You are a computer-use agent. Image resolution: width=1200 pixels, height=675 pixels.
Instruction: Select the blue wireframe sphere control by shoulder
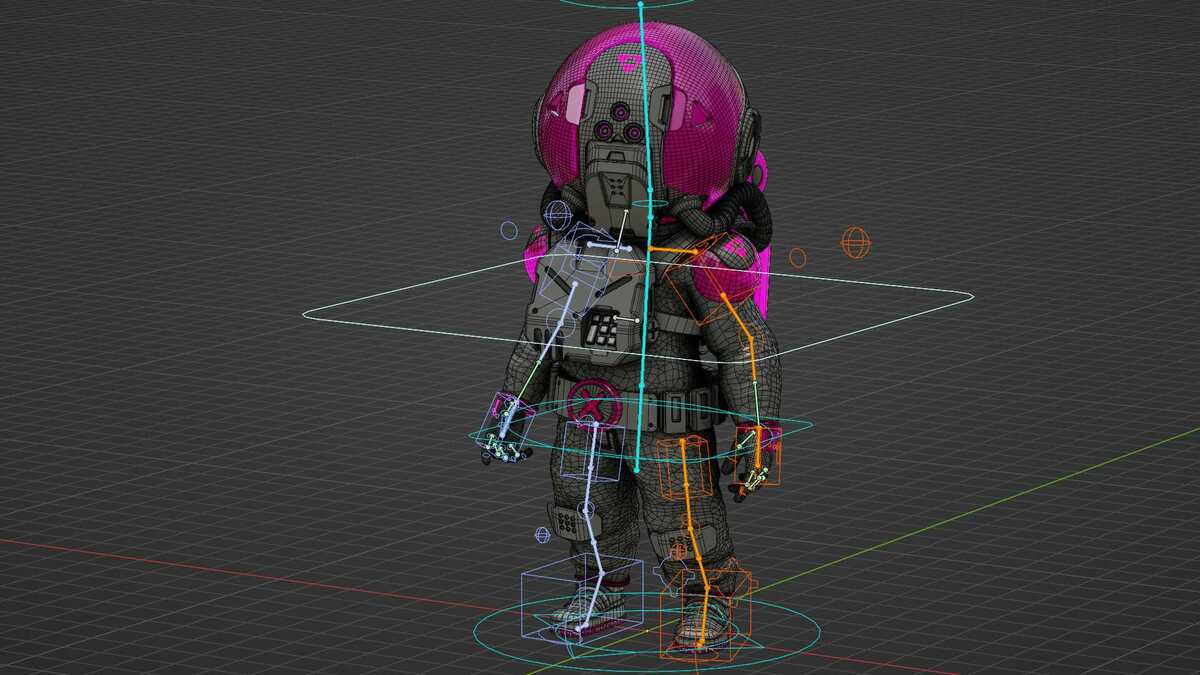point(558,215)
